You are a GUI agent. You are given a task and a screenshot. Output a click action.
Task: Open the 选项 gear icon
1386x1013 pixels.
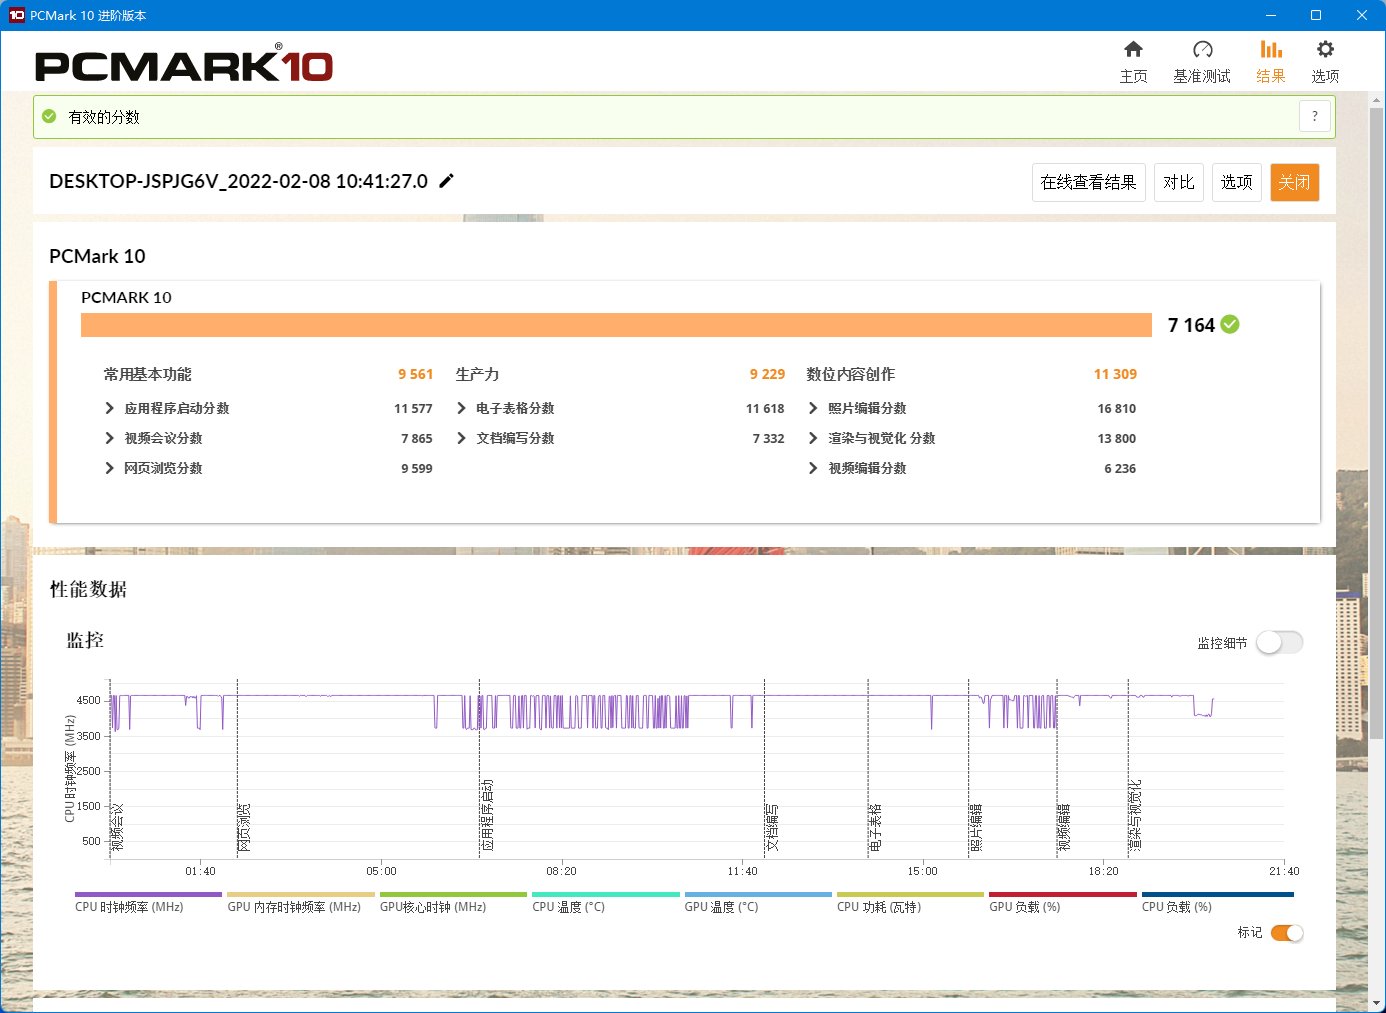click(1325, 50)
